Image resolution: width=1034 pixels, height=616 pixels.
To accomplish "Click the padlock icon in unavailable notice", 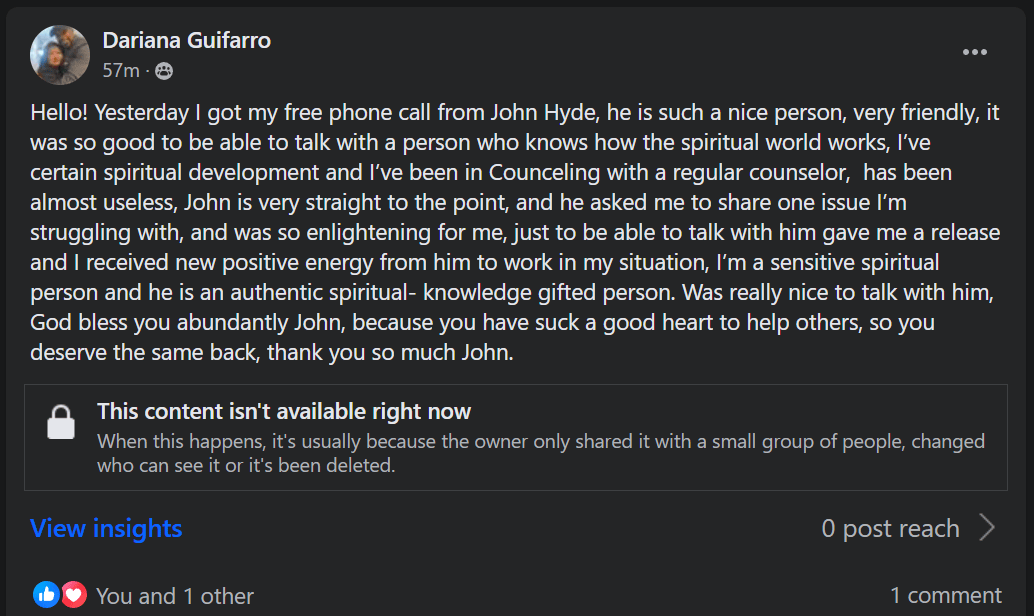I will coord(61,422).
